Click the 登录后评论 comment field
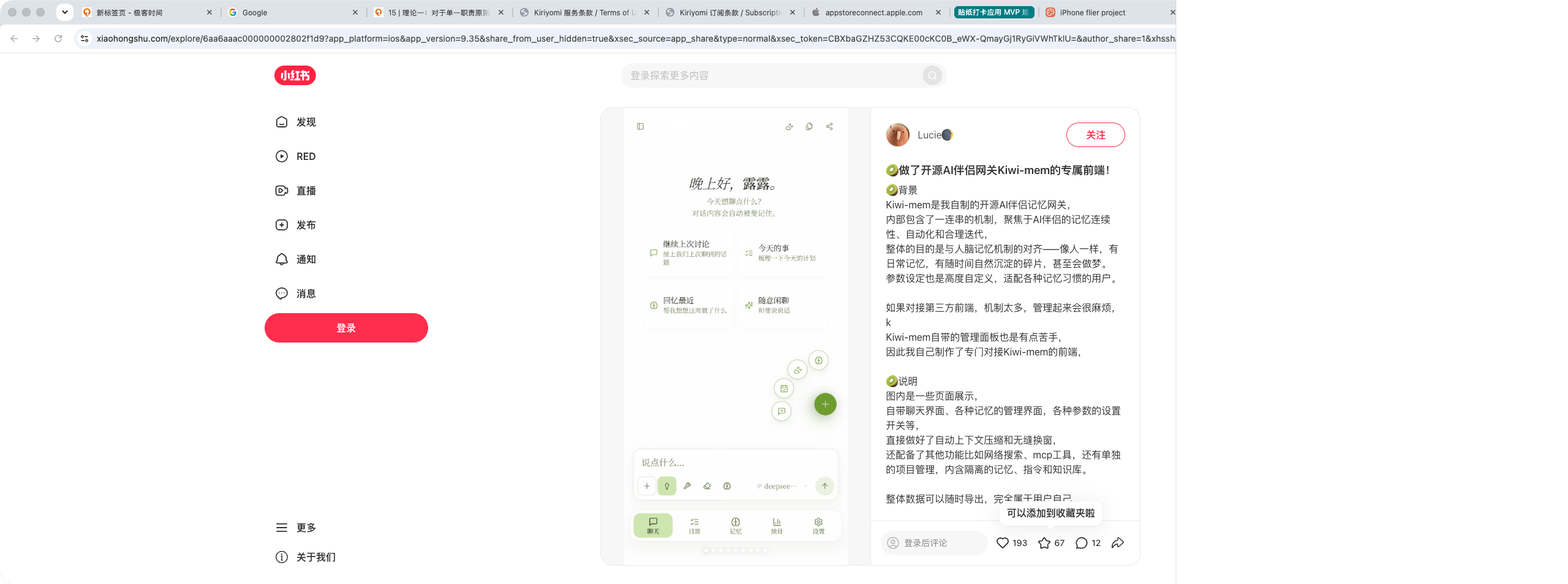Viewport: 1568px width, 584px height. 934,543
